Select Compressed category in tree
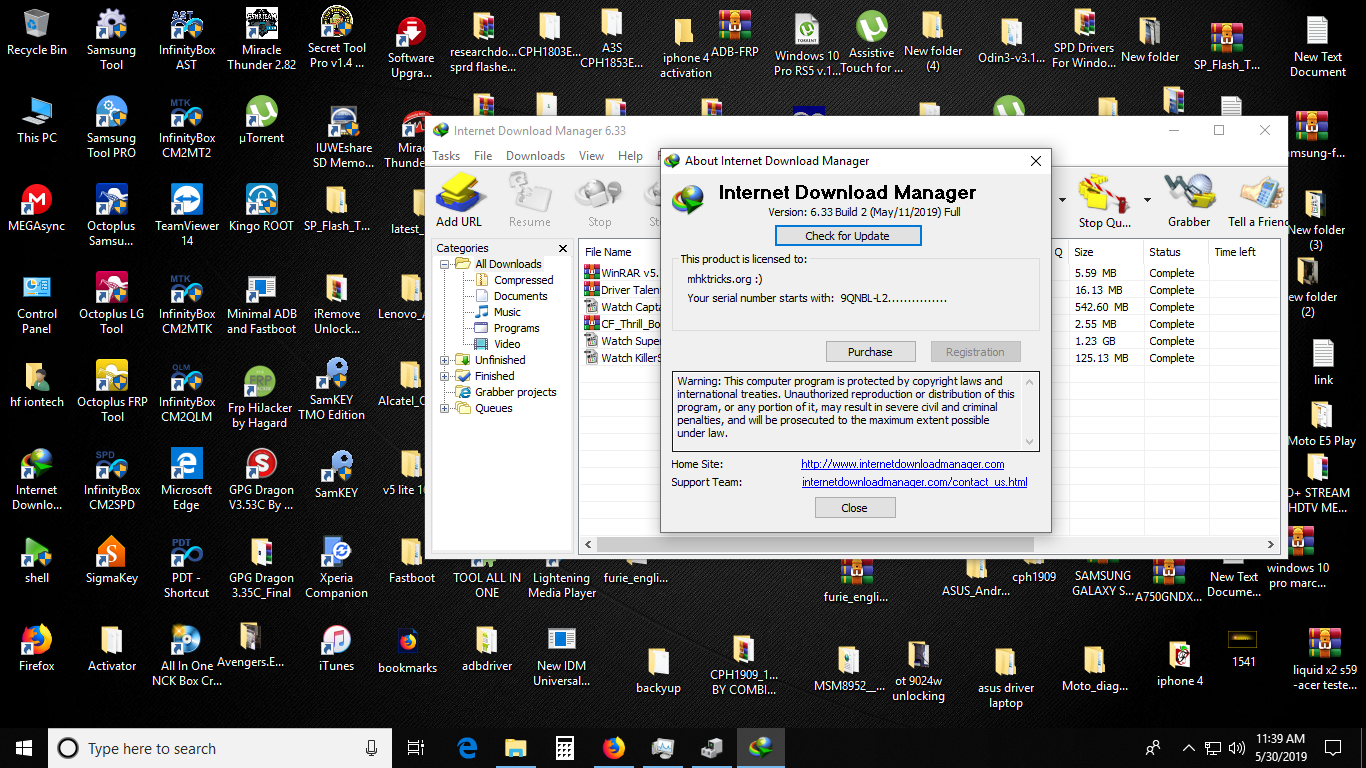This screenshot has width=1366, height=768. point(523,280)
